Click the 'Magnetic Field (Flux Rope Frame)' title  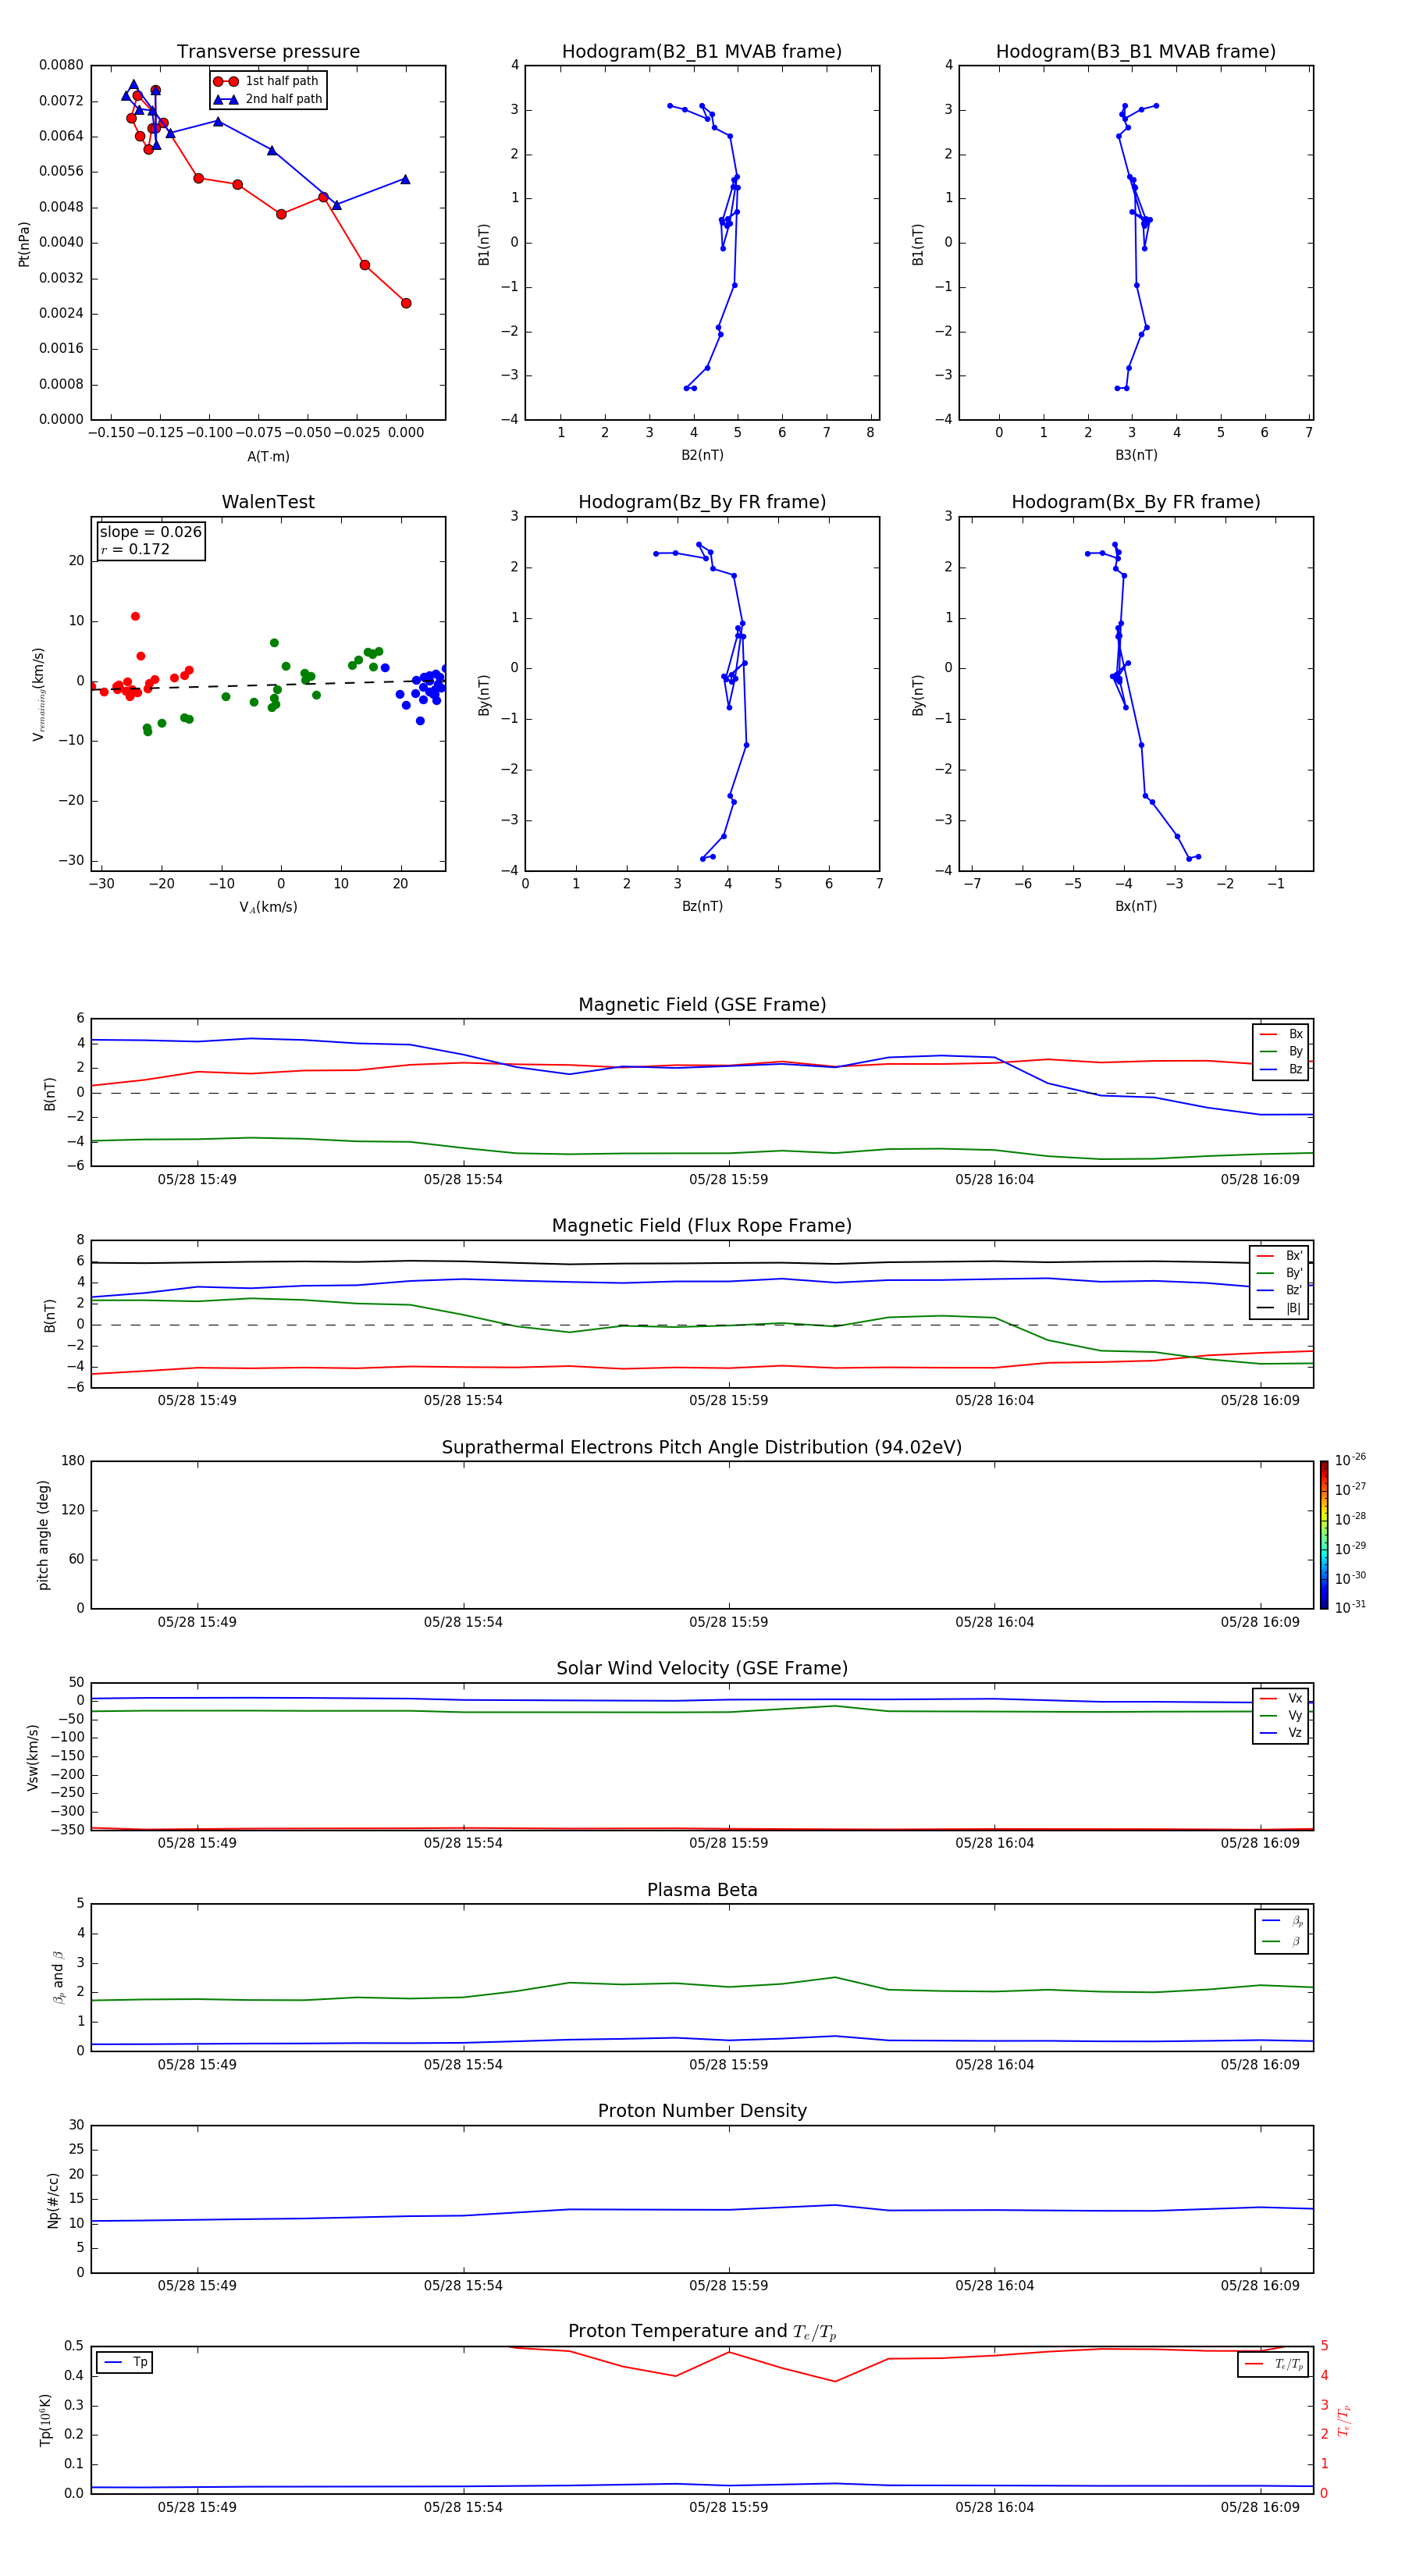(x=702, y=1226)
